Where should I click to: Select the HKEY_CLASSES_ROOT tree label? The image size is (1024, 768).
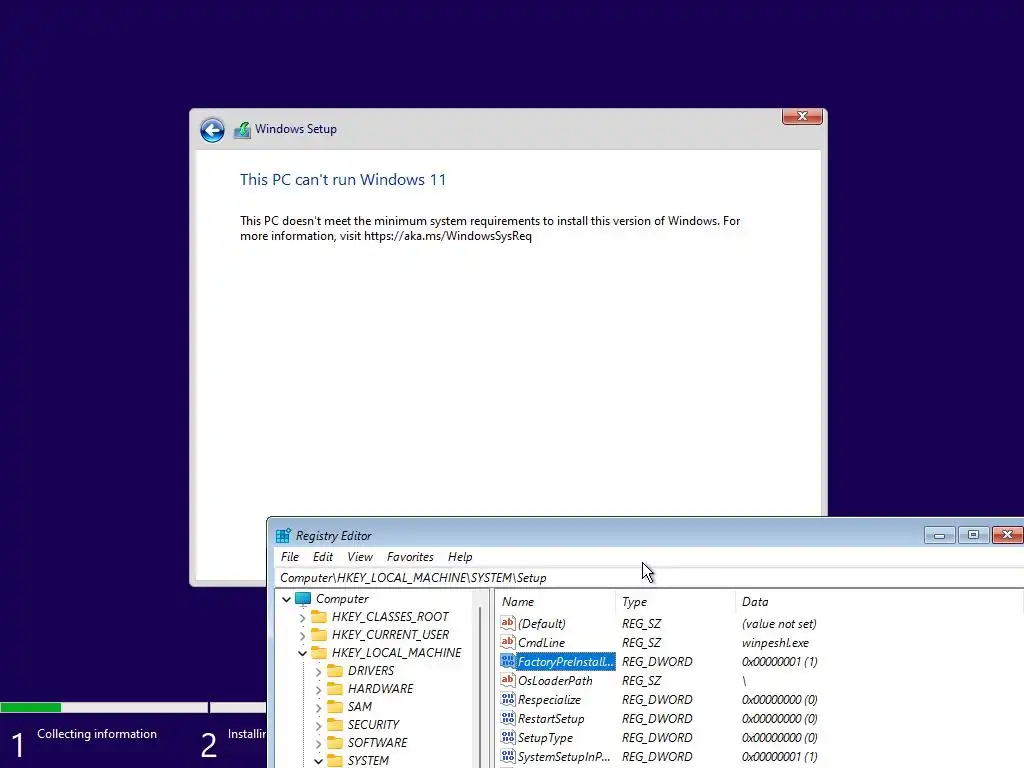point(390,617)
